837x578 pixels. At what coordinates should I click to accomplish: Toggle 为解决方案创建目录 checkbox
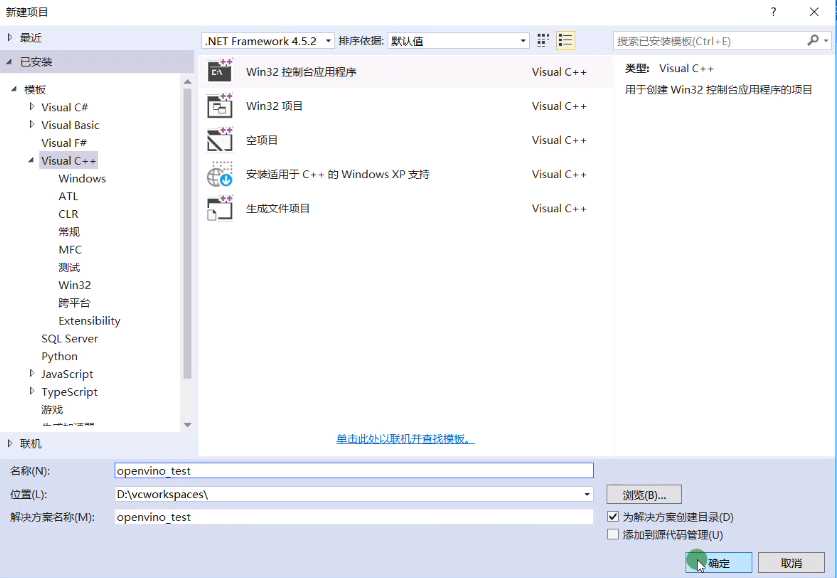tap(613, 517)
